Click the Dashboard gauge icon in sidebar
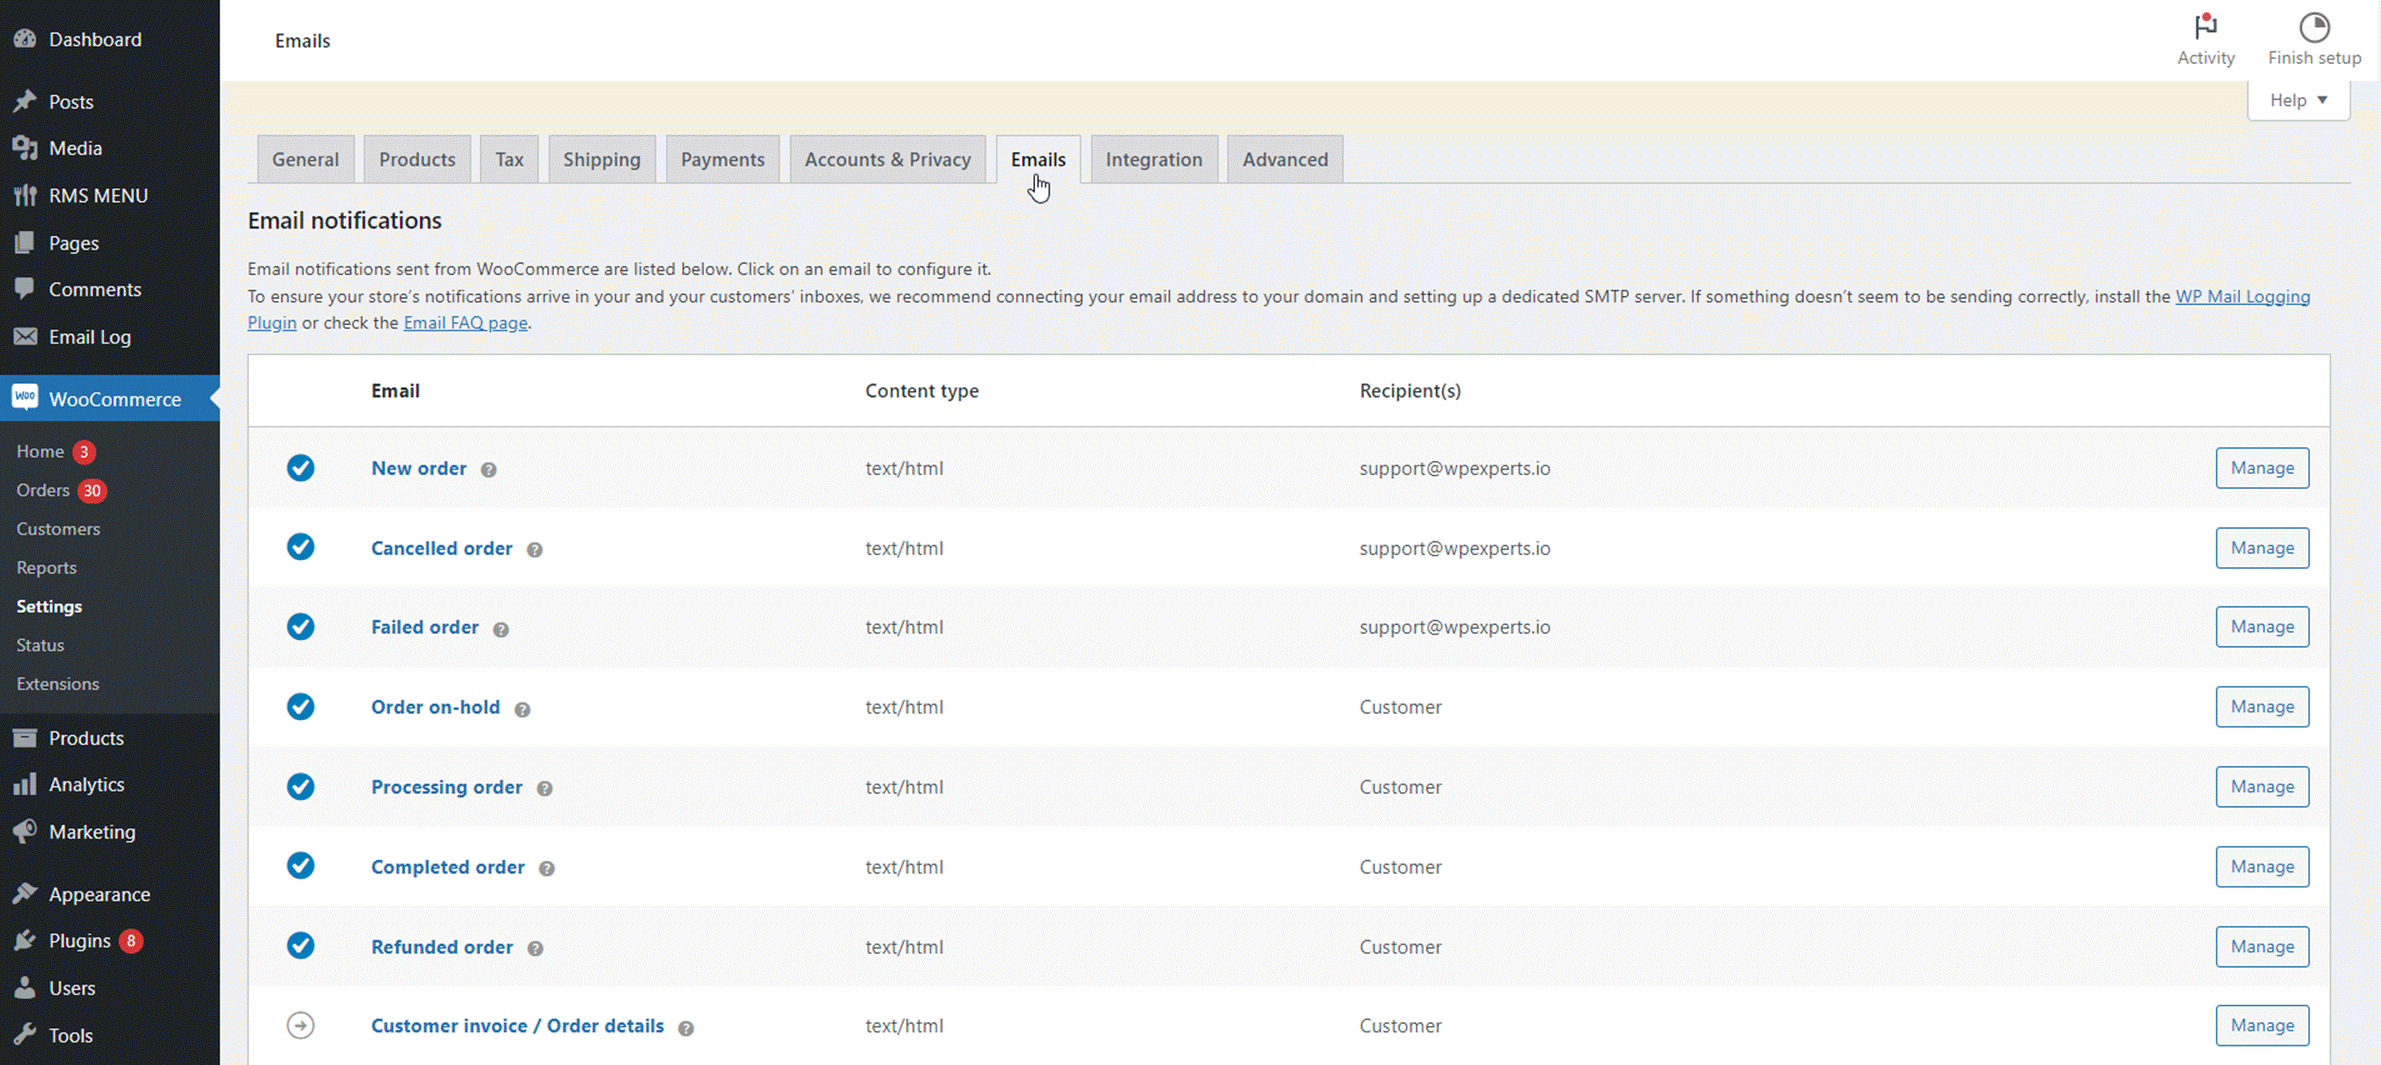Viewport: 2381px width, 1065px height. [x=25, y=39]
